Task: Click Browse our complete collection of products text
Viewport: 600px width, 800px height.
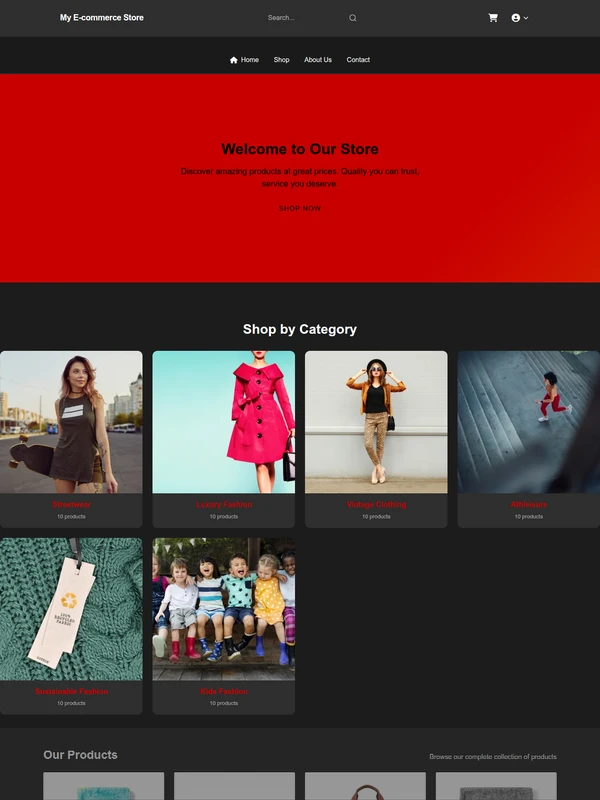Action: coord(493,757)
